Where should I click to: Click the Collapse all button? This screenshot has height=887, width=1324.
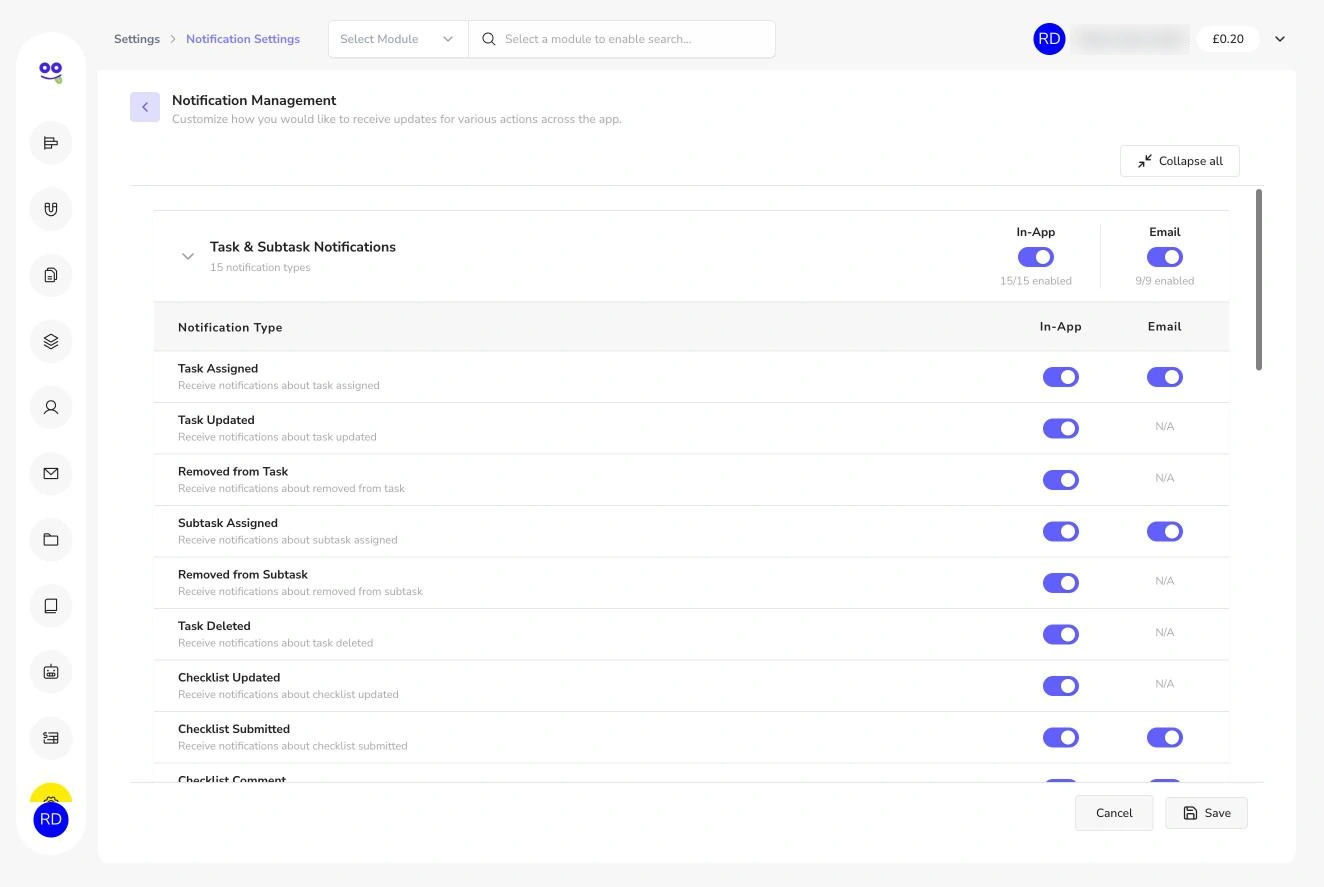pyautogui.click(x=1180, y=161)
